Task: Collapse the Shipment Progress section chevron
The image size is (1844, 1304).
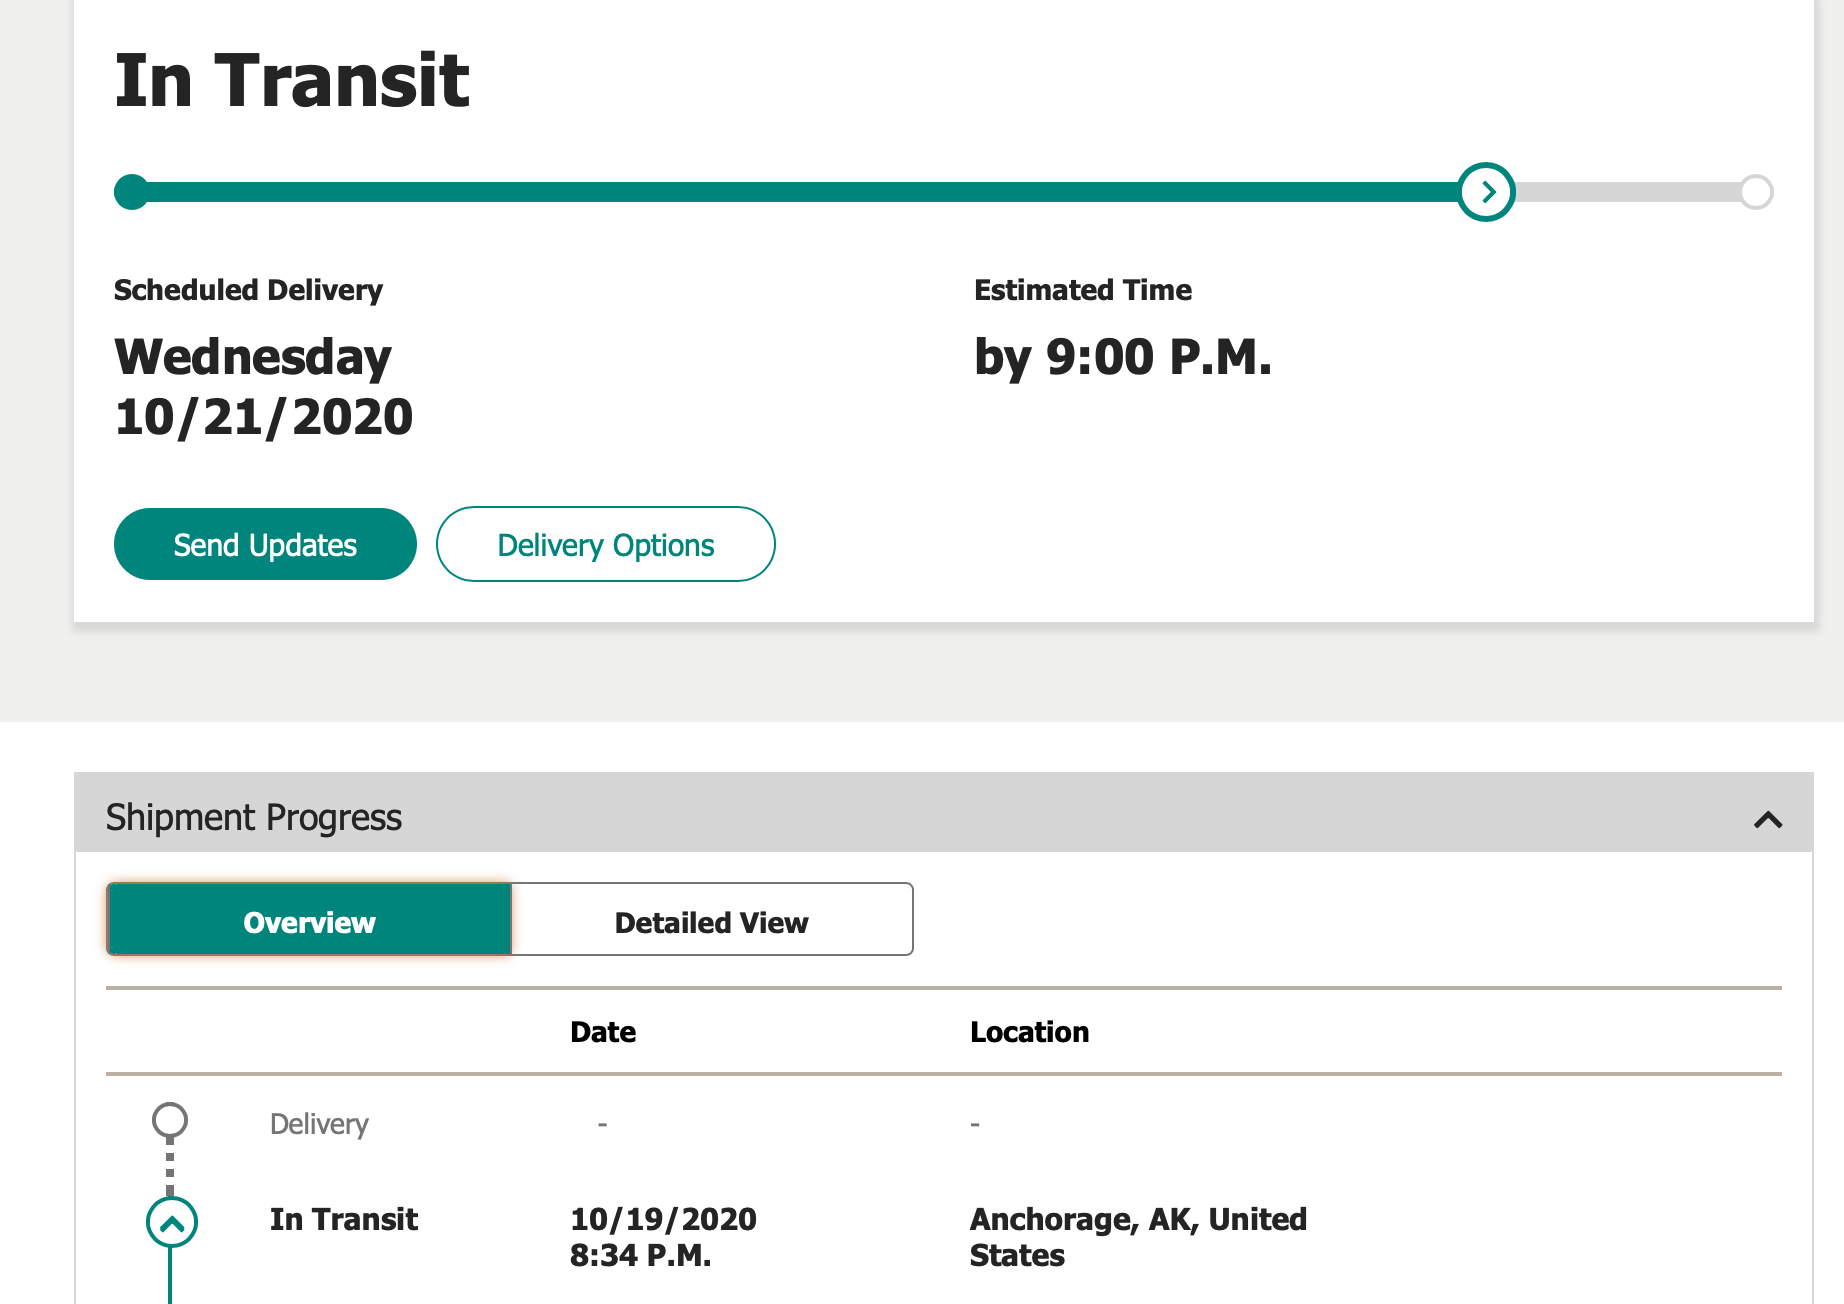Action: point(1768,820)
